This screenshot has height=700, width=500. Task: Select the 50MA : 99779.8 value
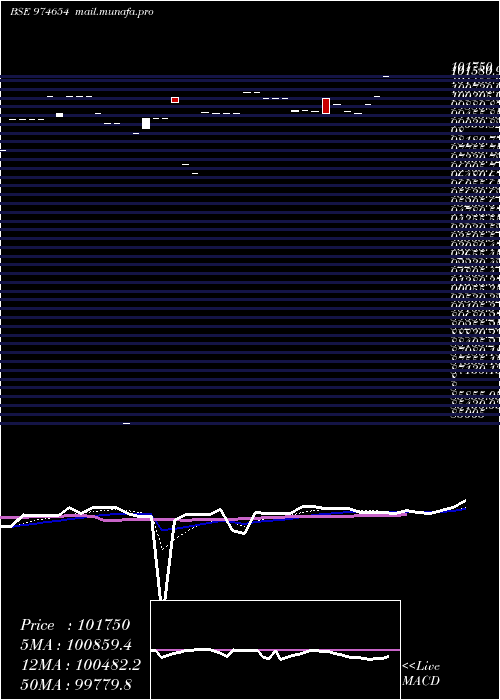point(76,684)
